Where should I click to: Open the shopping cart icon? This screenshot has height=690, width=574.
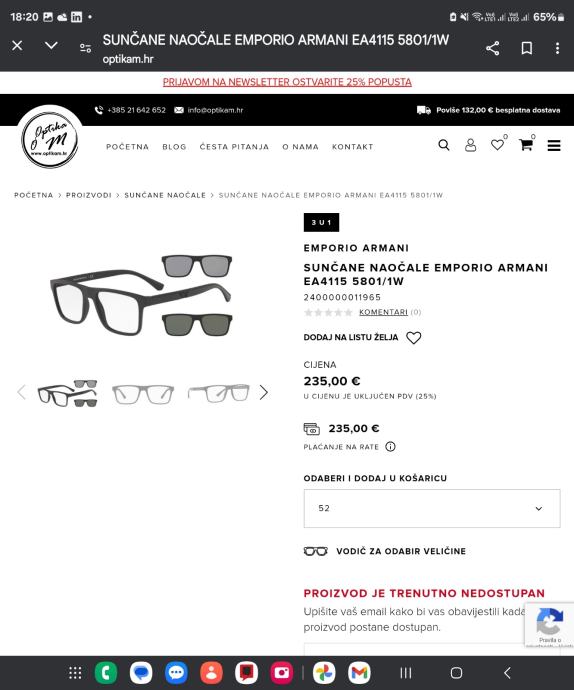click(x=526, y=145)
